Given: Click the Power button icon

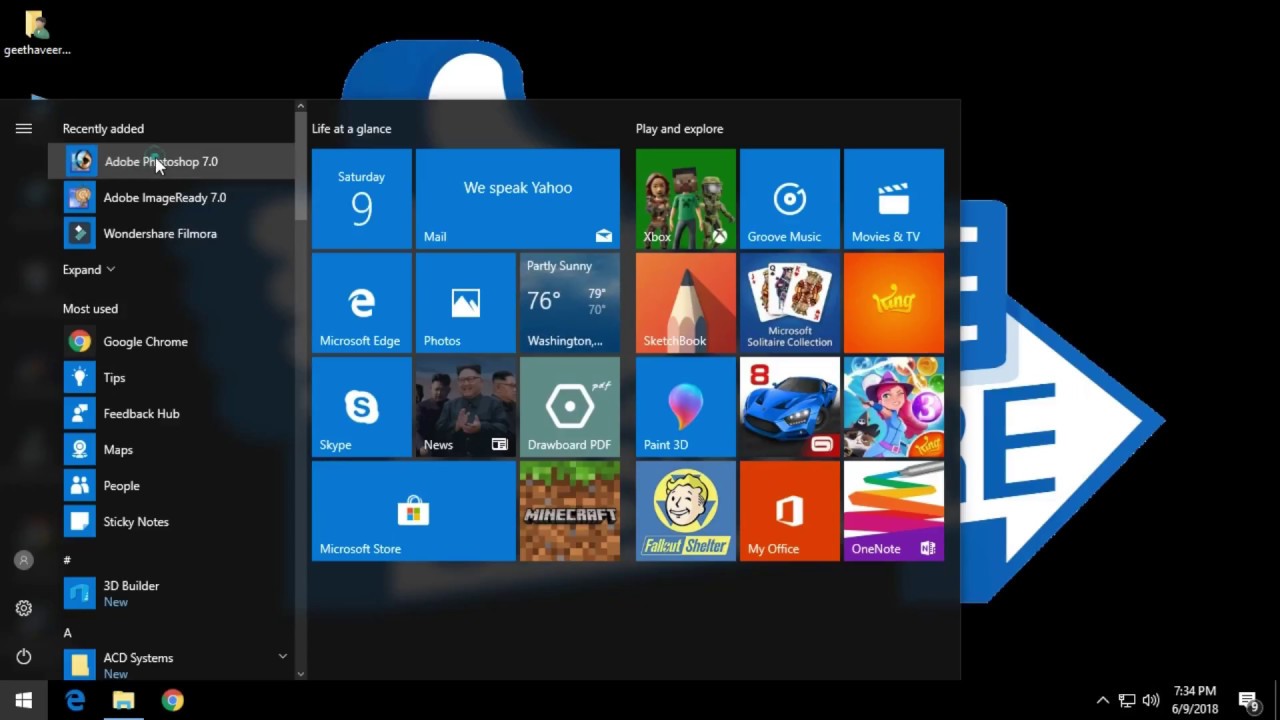Looking at the screenshot, I should click(x=24, y=656).
